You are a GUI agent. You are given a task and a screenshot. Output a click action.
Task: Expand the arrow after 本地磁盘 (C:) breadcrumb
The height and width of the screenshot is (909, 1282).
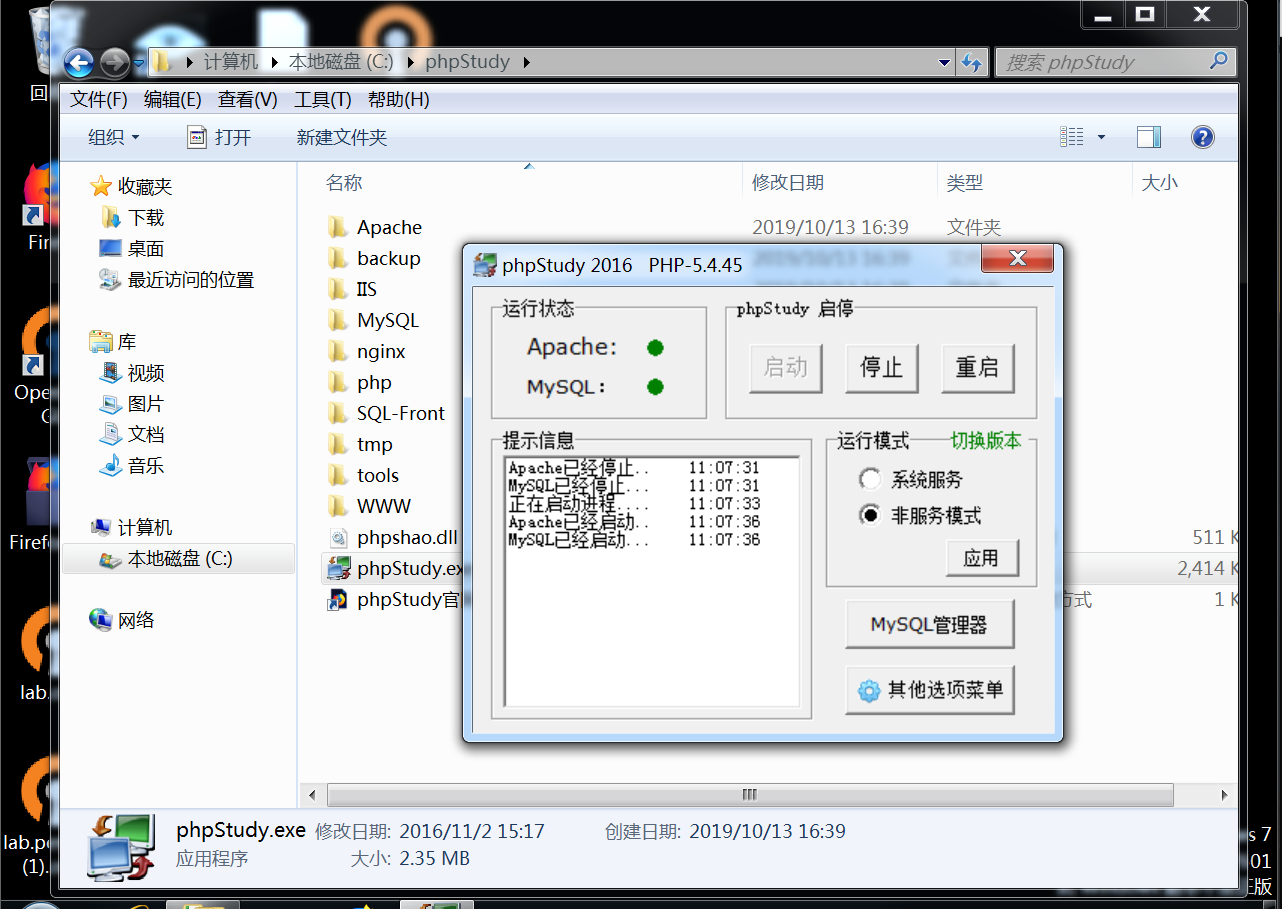click(x=410, y=62)
